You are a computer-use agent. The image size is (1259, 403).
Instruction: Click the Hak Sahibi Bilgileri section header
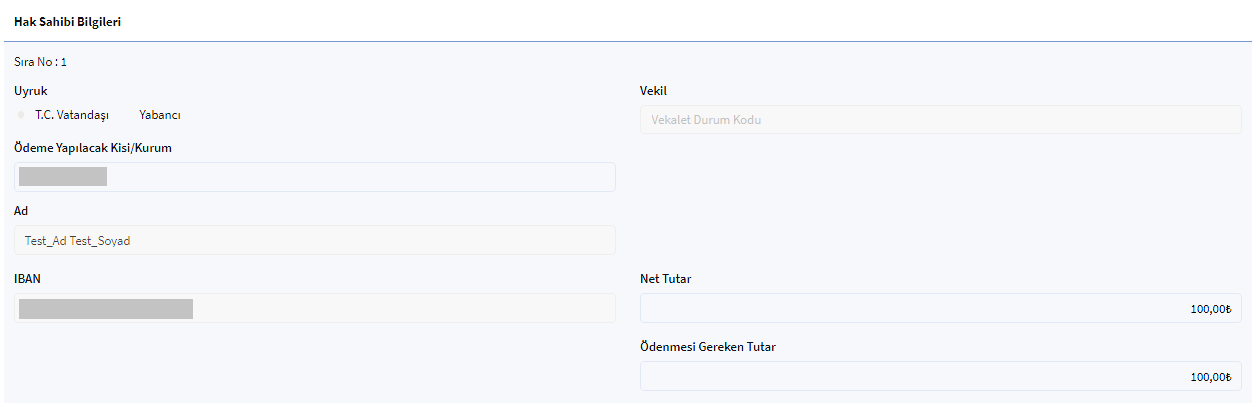[x=68, y=22]
